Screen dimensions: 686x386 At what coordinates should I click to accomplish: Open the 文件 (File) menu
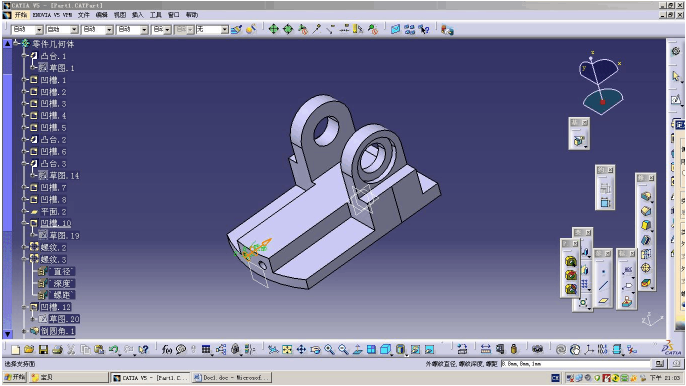point(84,15)
